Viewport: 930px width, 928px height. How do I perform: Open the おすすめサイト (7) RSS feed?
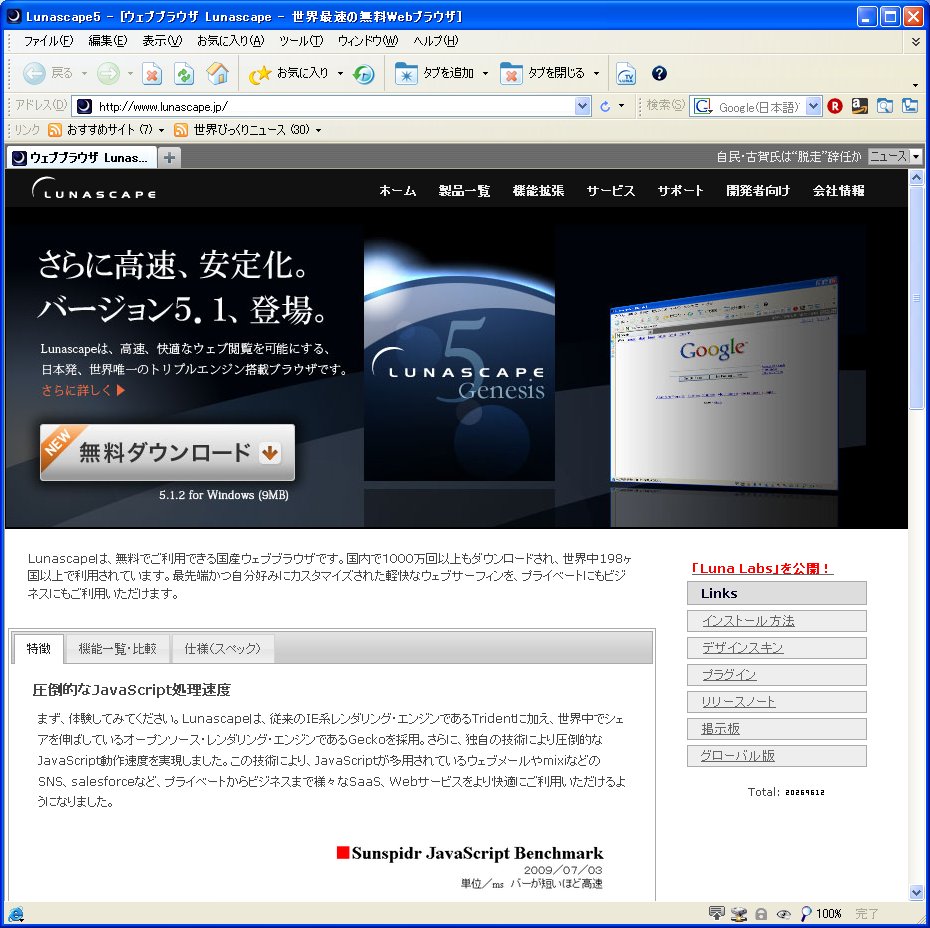(100, 130)
